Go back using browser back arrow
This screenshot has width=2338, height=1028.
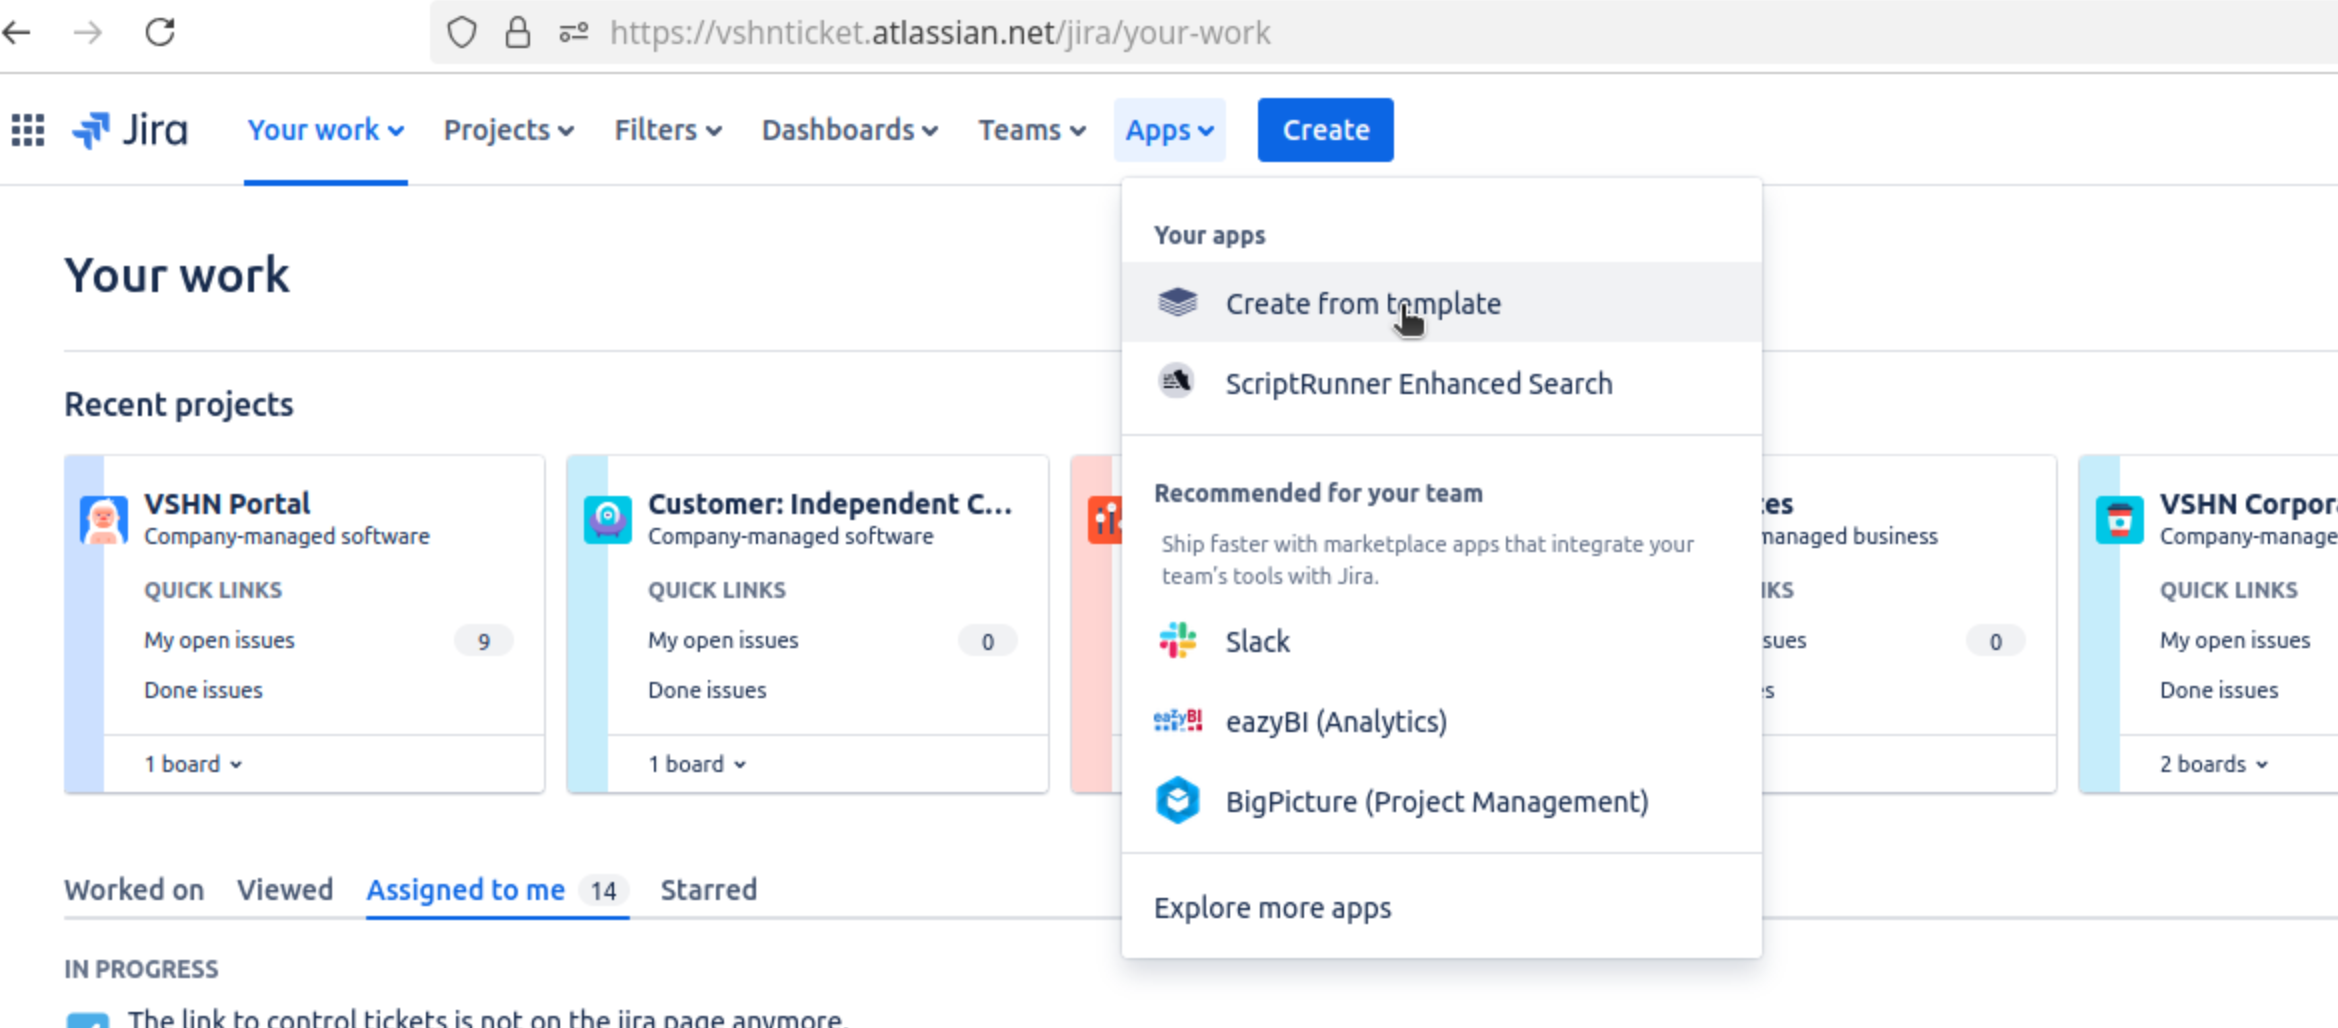[17, 32]
